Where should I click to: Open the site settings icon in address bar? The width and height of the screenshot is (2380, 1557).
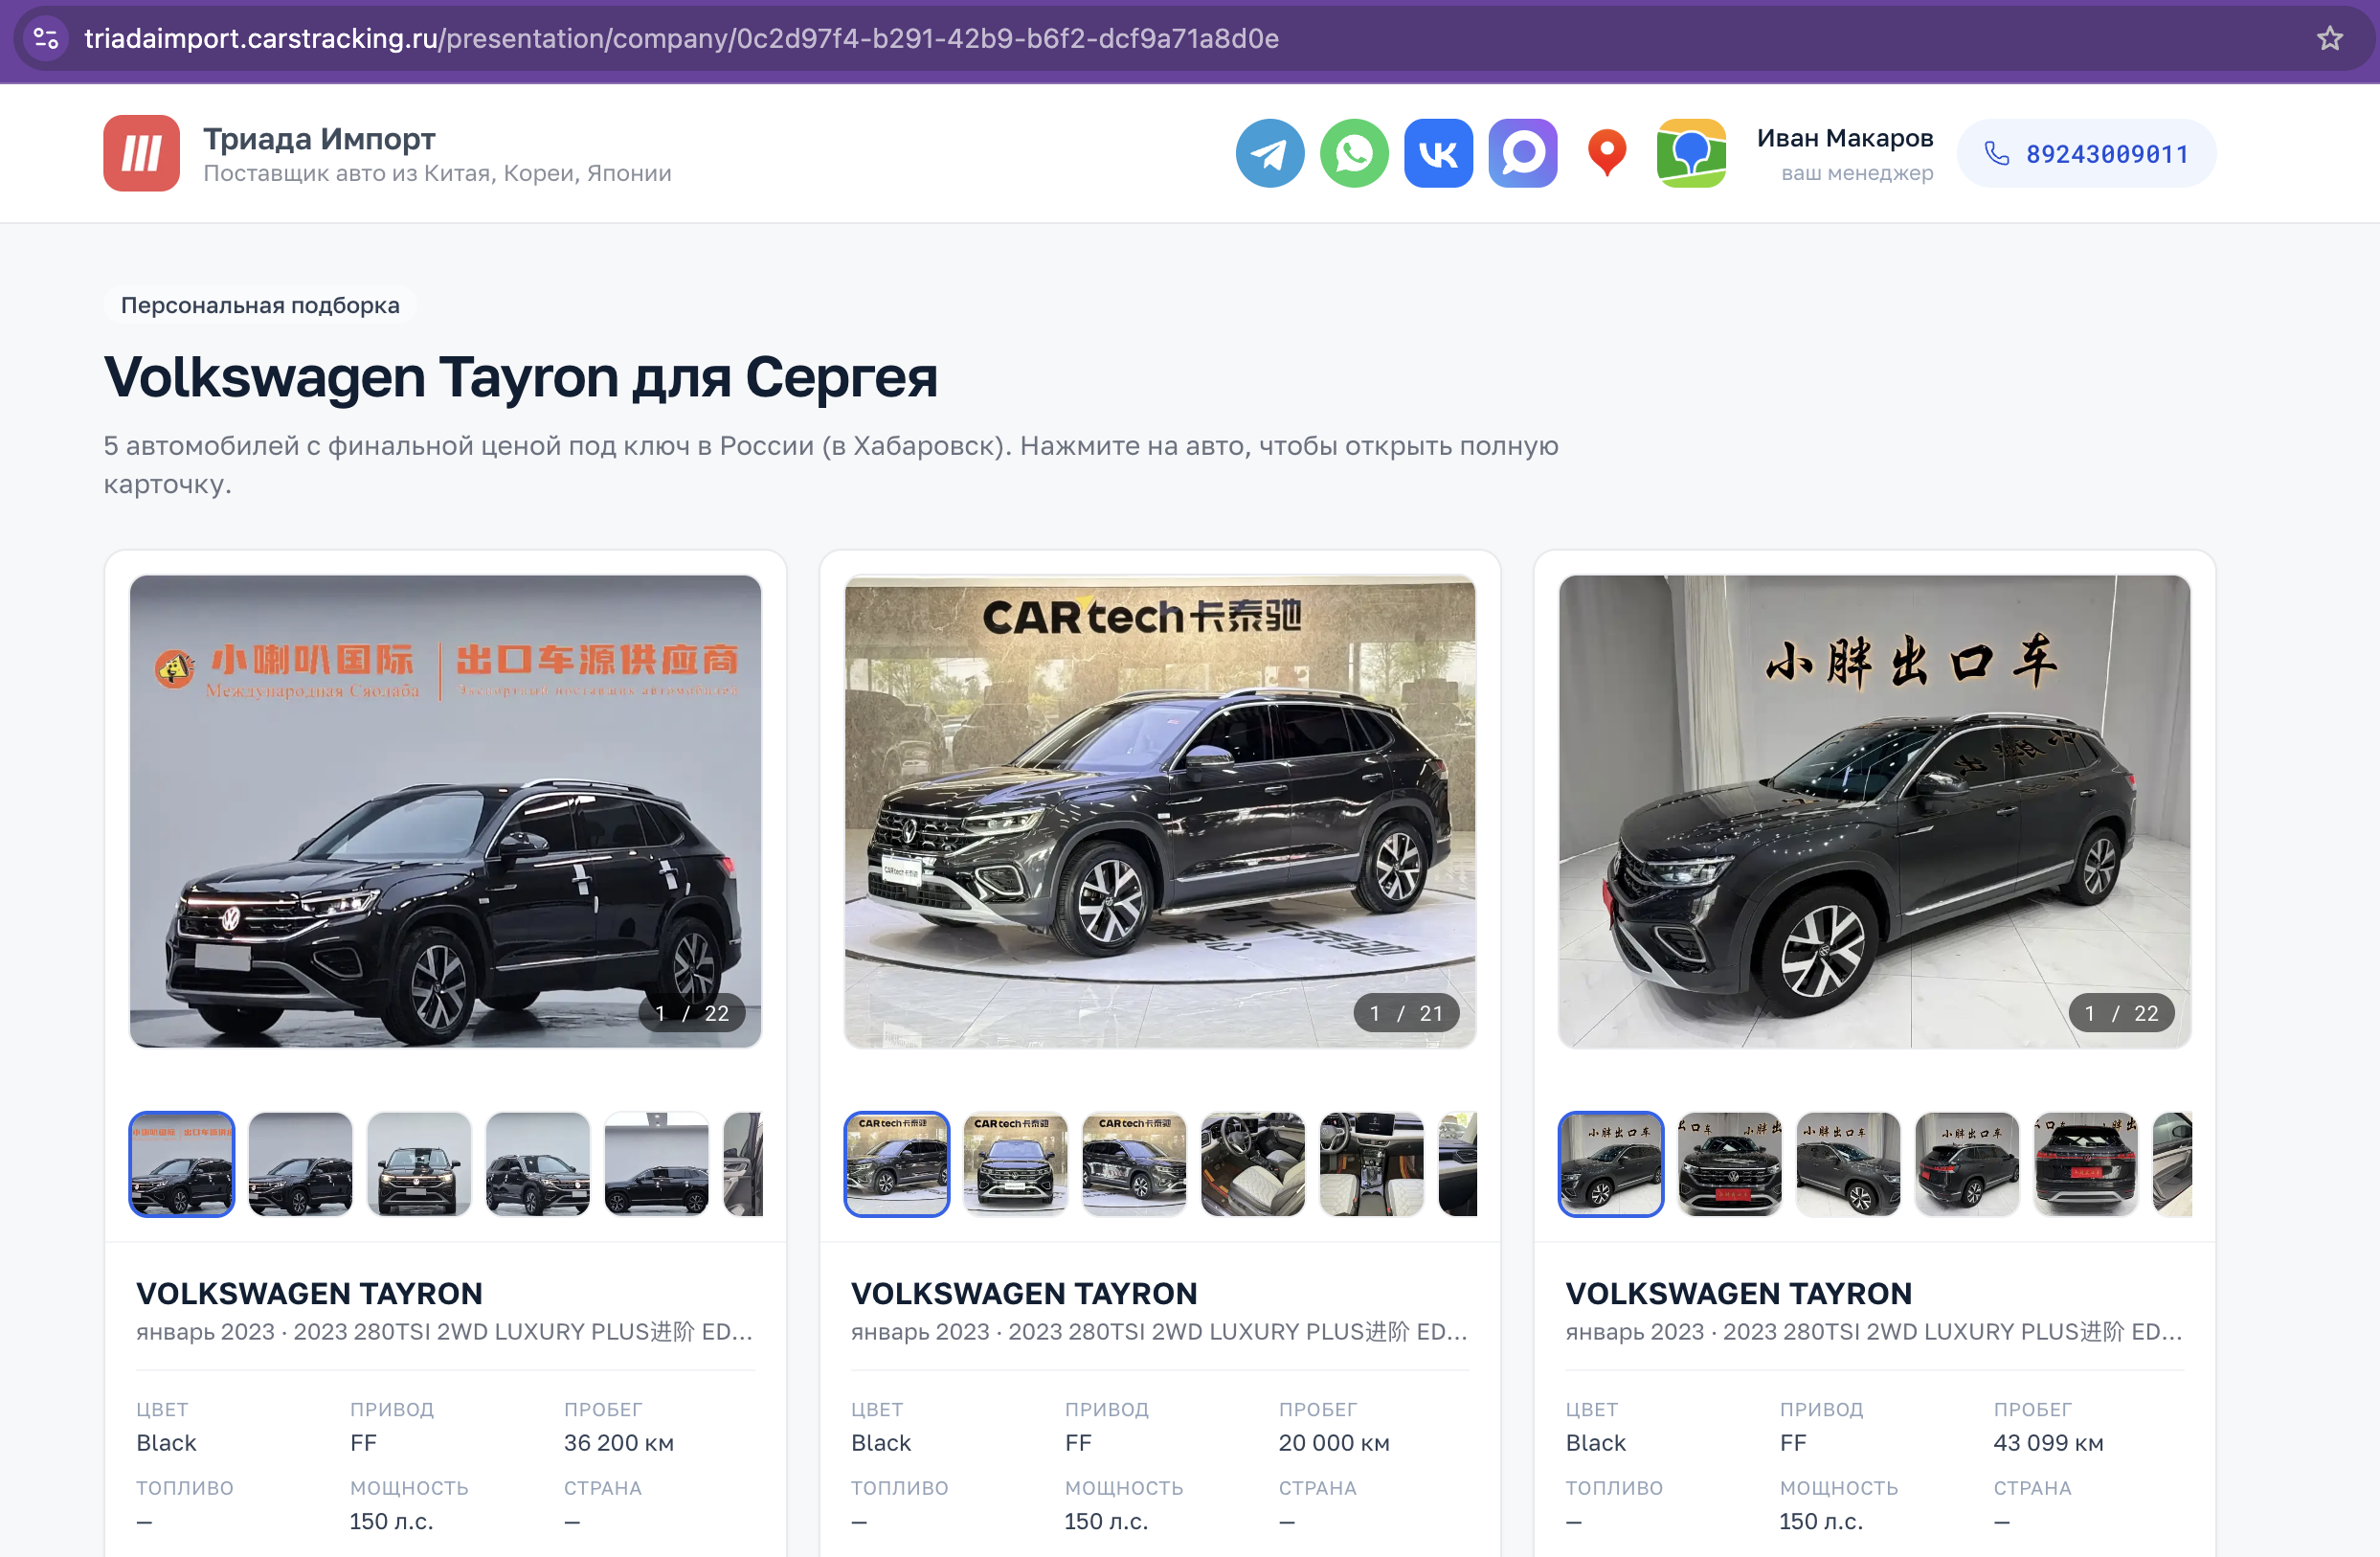[46, 38]
